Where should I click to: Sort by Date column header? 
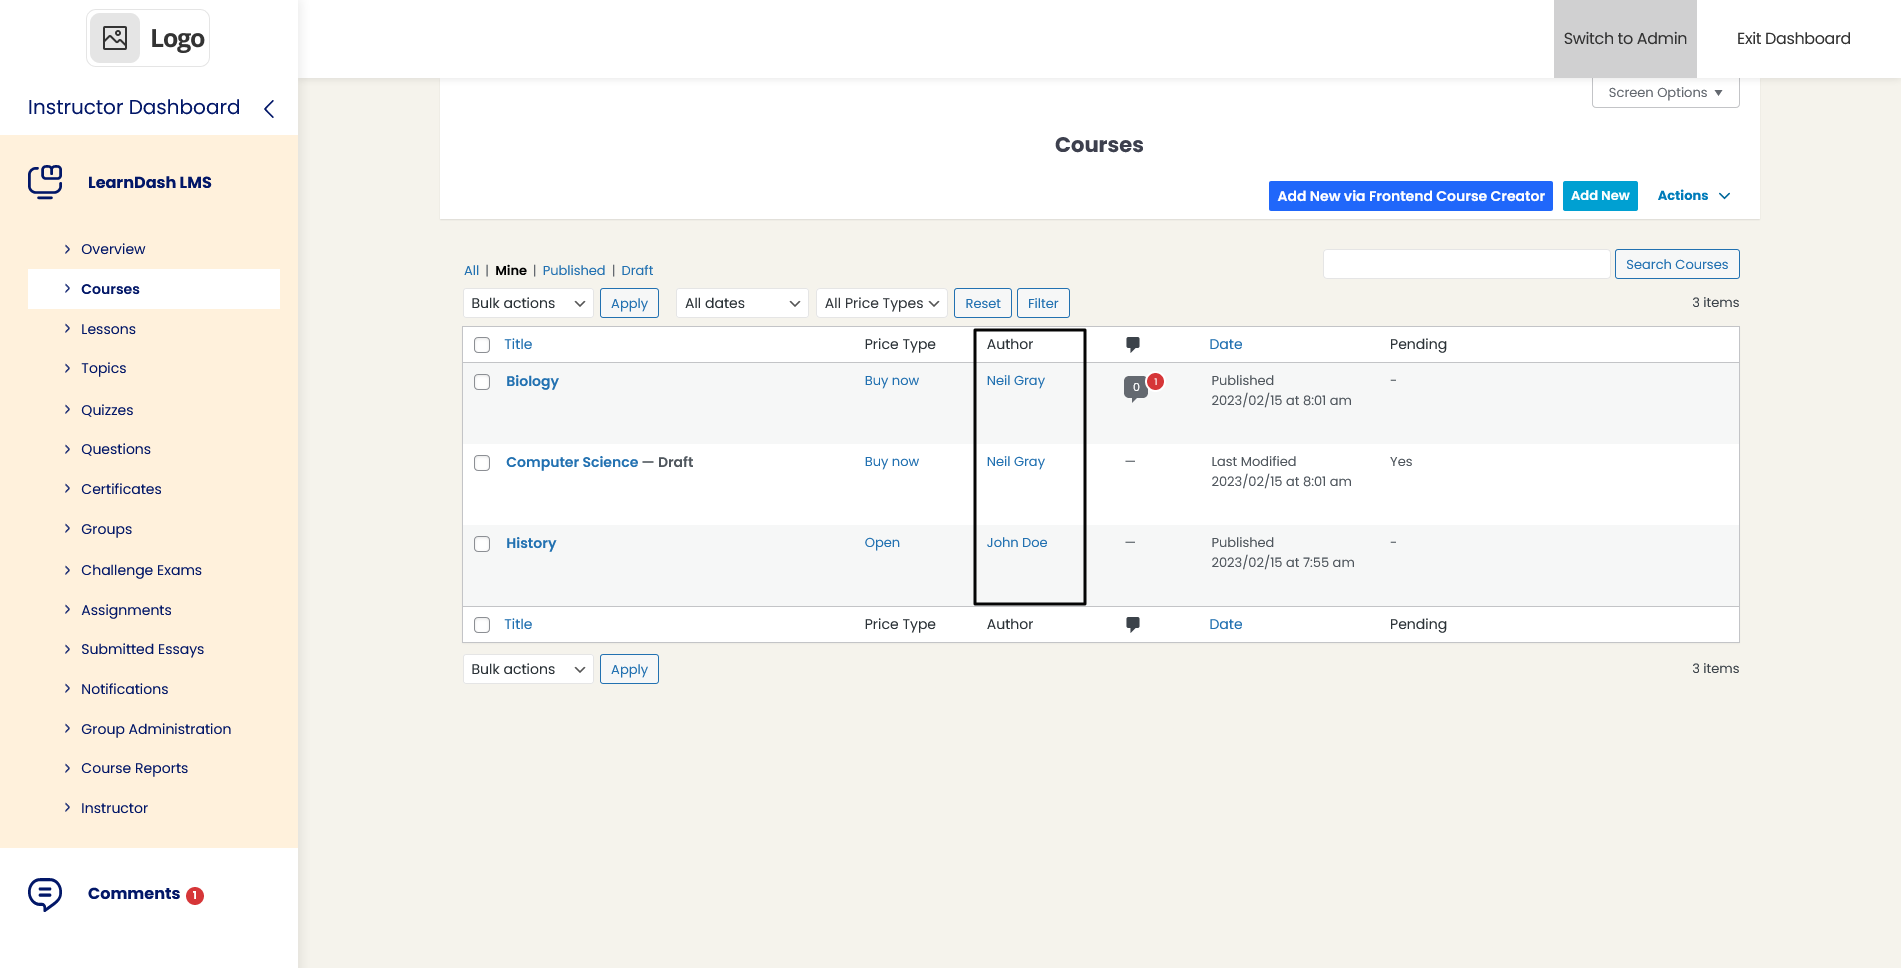coord(1226,344)
